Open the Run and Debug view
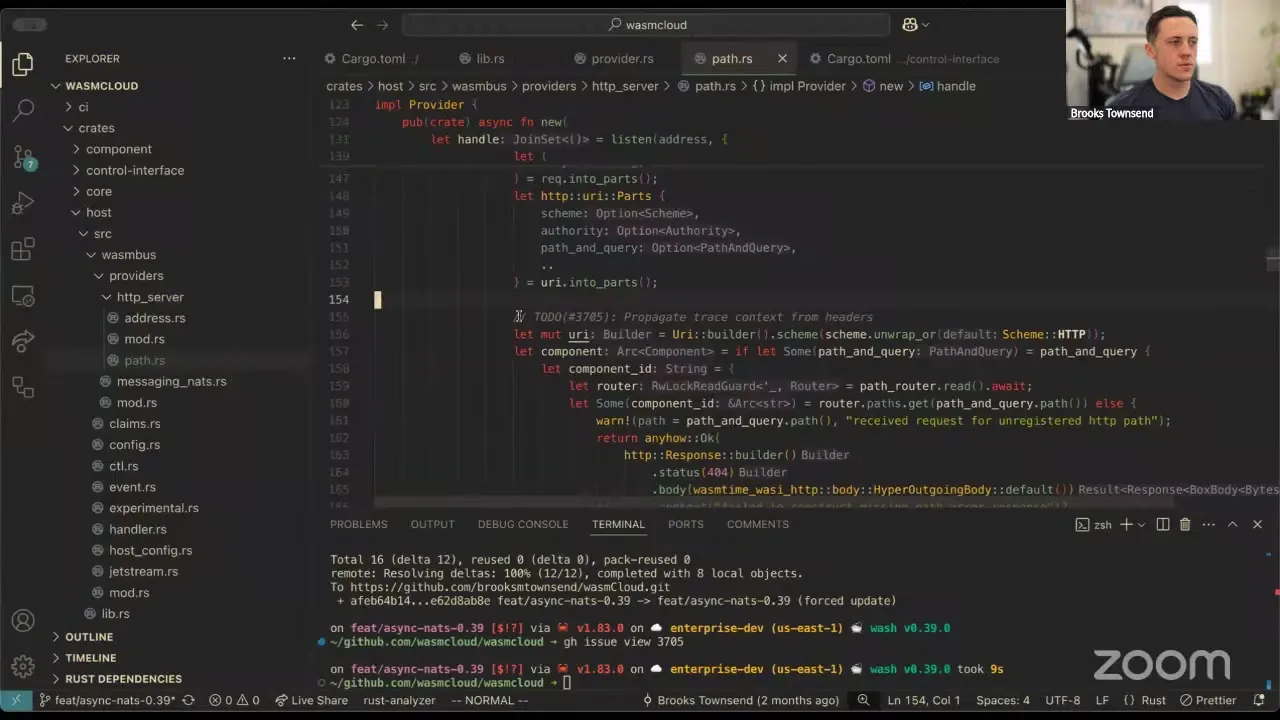 (x=22, y=204)
